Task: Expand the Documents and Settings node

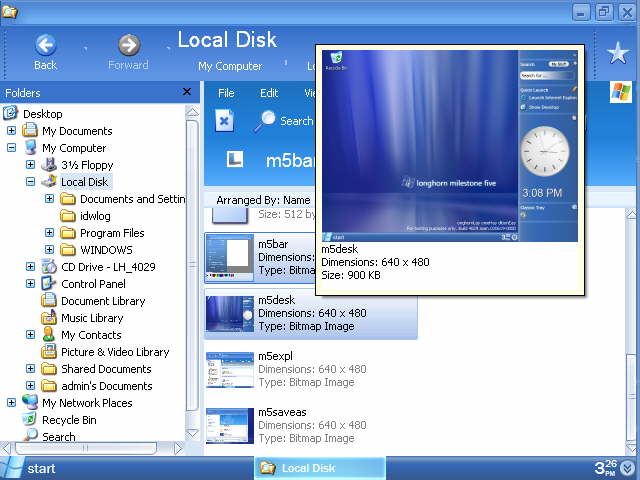Action: coord(49,198)
